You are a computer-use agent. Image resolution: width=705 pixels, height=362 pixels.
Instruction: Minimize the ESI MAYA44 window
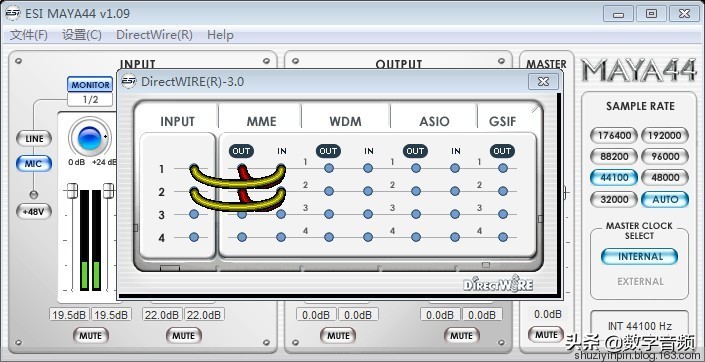click(x=618, y=14)
